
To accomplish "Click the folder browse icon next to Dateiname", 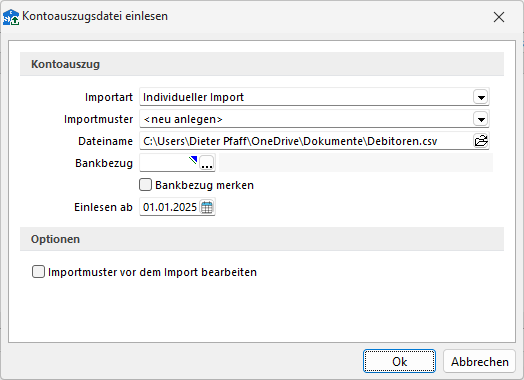I will click(x=481, y=141).
